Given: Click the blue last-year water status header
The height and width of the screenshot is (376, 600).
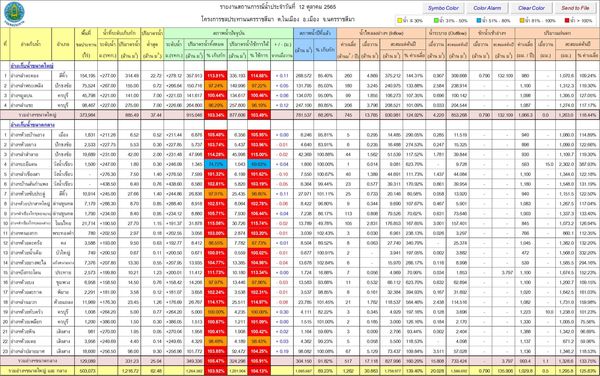Looking at the screenshot, I should point(315,33).
